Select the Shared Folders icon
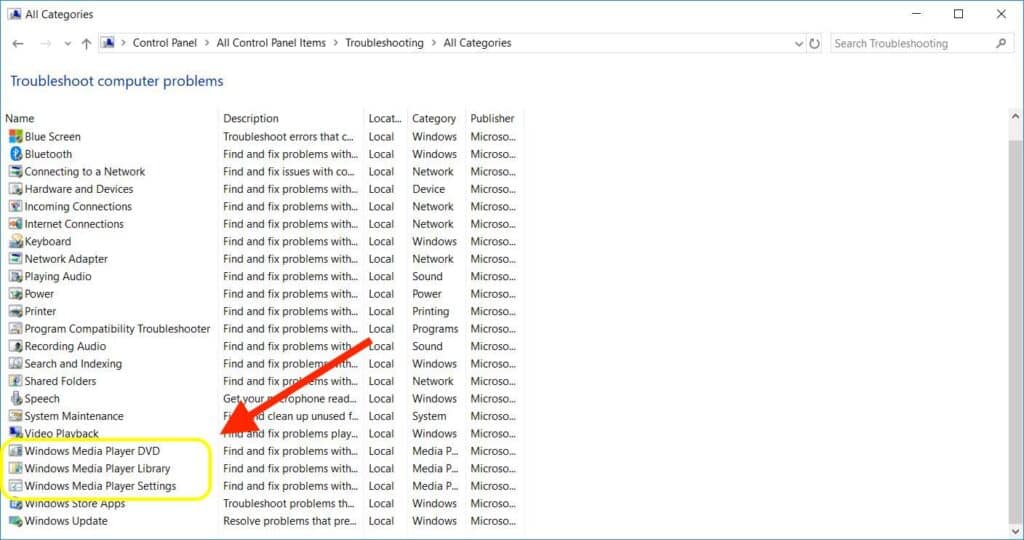This screenshot has width=1024, height=540. click(x=15, y=381)
